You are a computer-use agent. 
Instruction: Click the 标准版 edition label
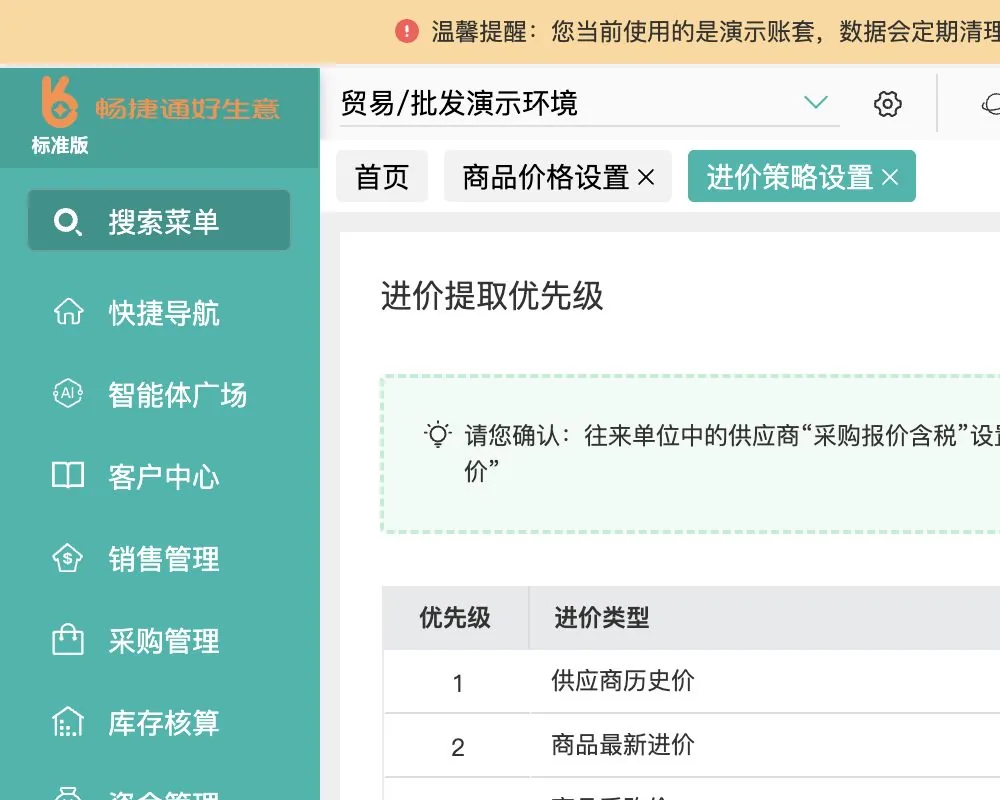coord(60,145)
